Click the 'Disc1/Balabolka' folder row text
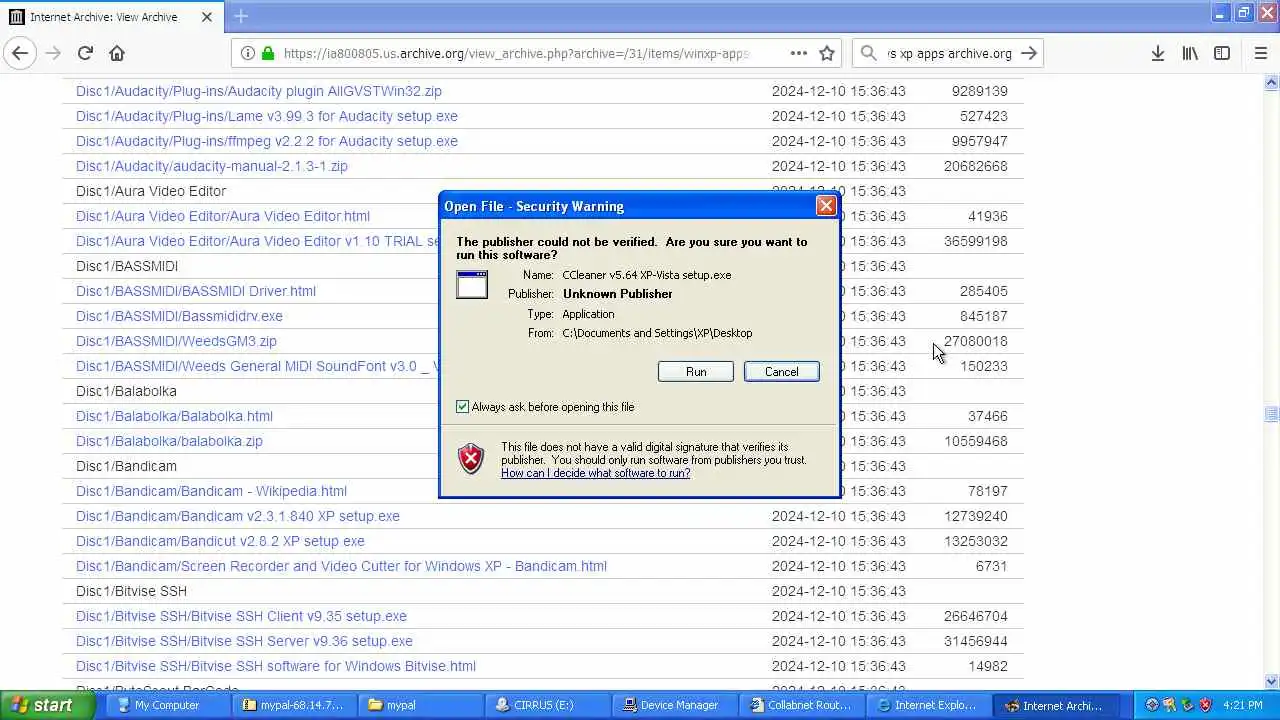The image size is (1280, 720). [126, 391]
